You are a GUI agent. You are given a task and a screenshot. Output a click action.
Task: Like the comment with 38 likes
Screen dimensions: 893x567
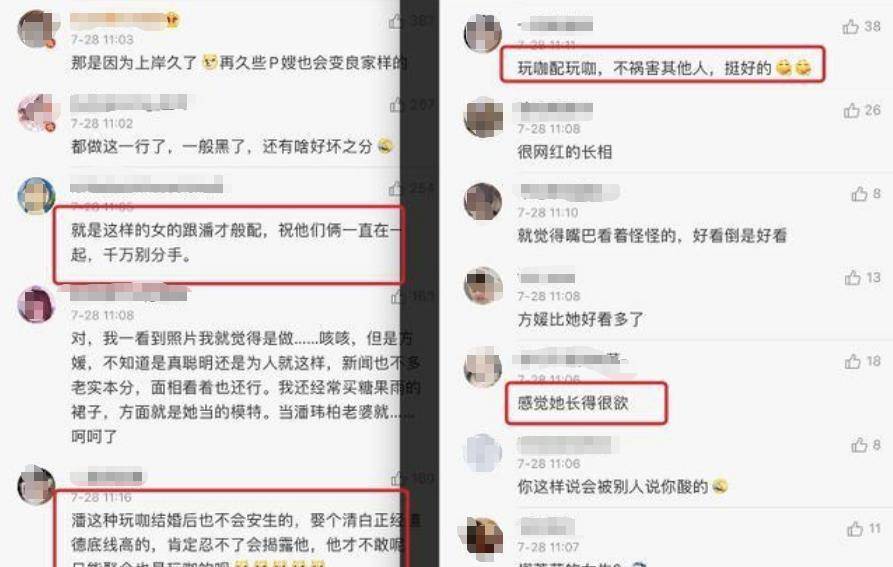coord(850,26)
